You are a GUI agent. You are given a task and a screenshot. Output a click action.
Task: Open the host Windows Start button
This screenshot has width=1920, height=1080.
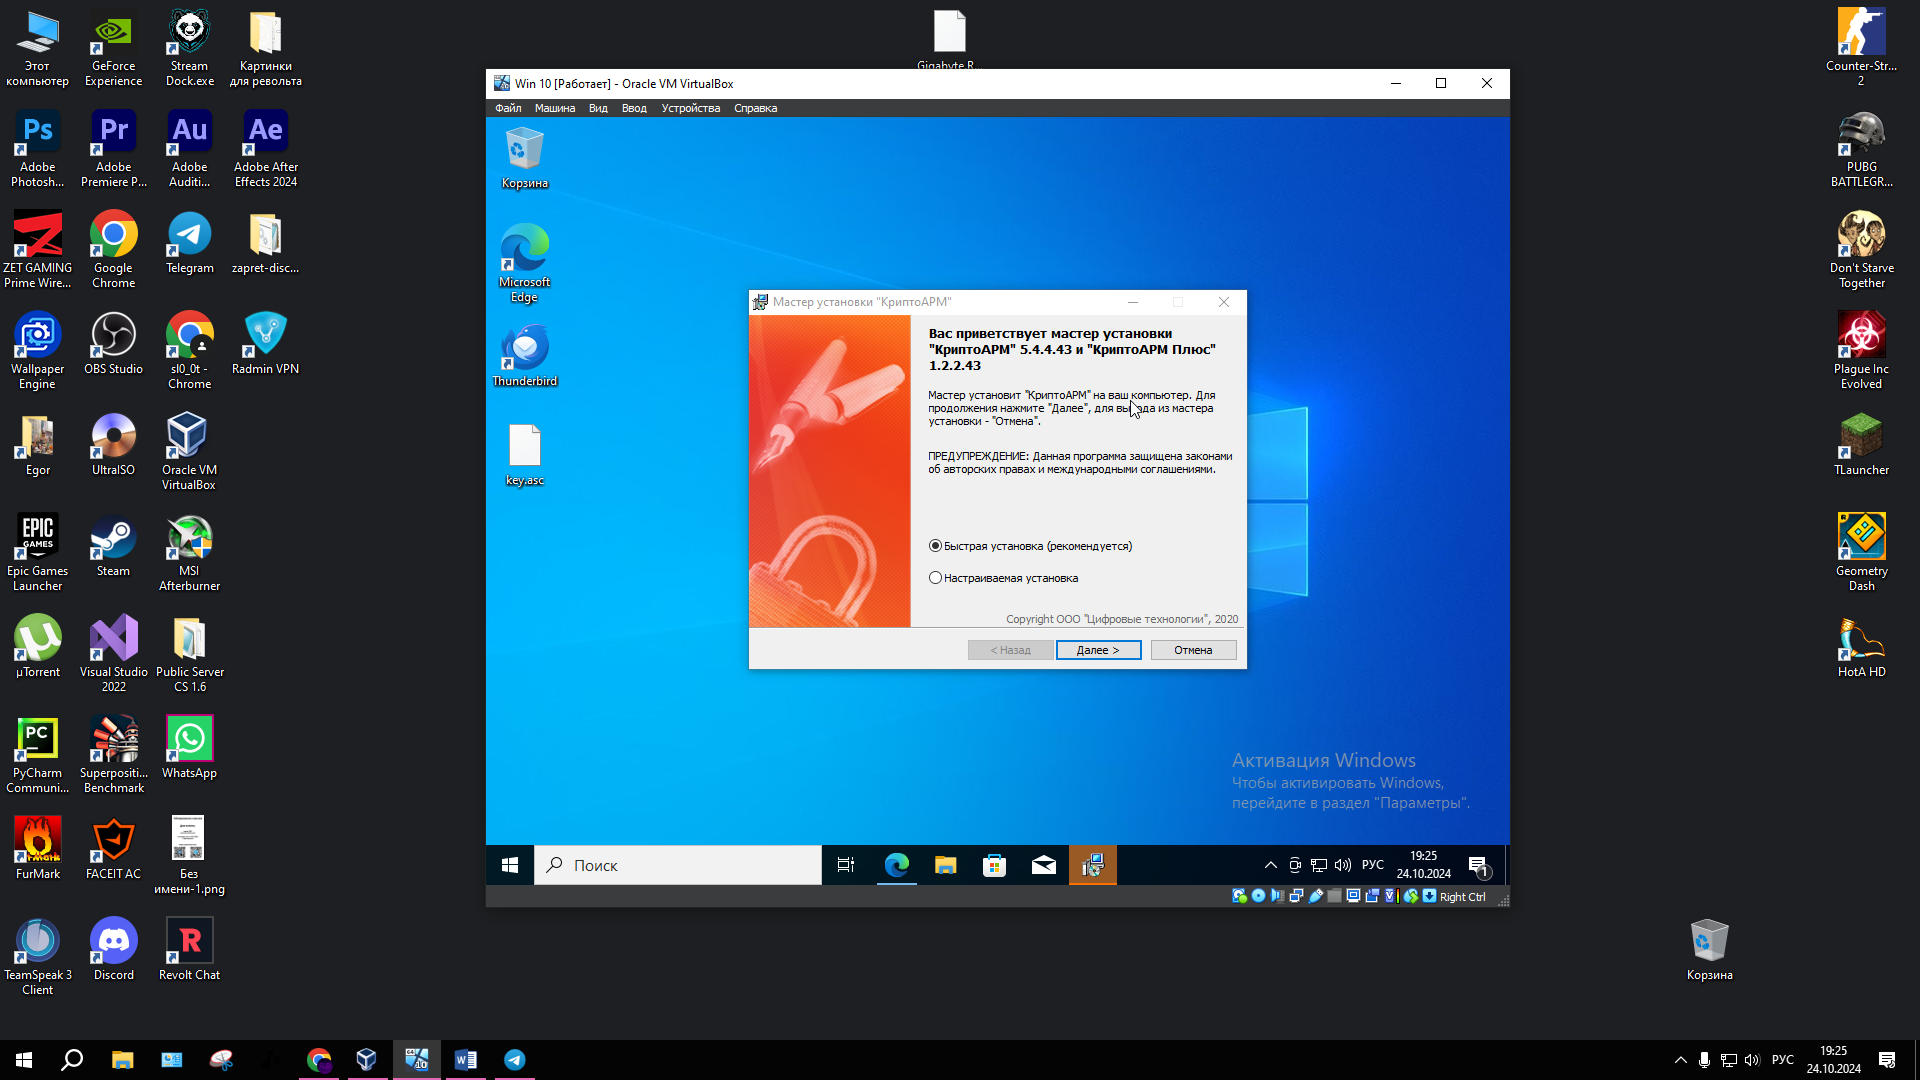tap(24, 1060)
